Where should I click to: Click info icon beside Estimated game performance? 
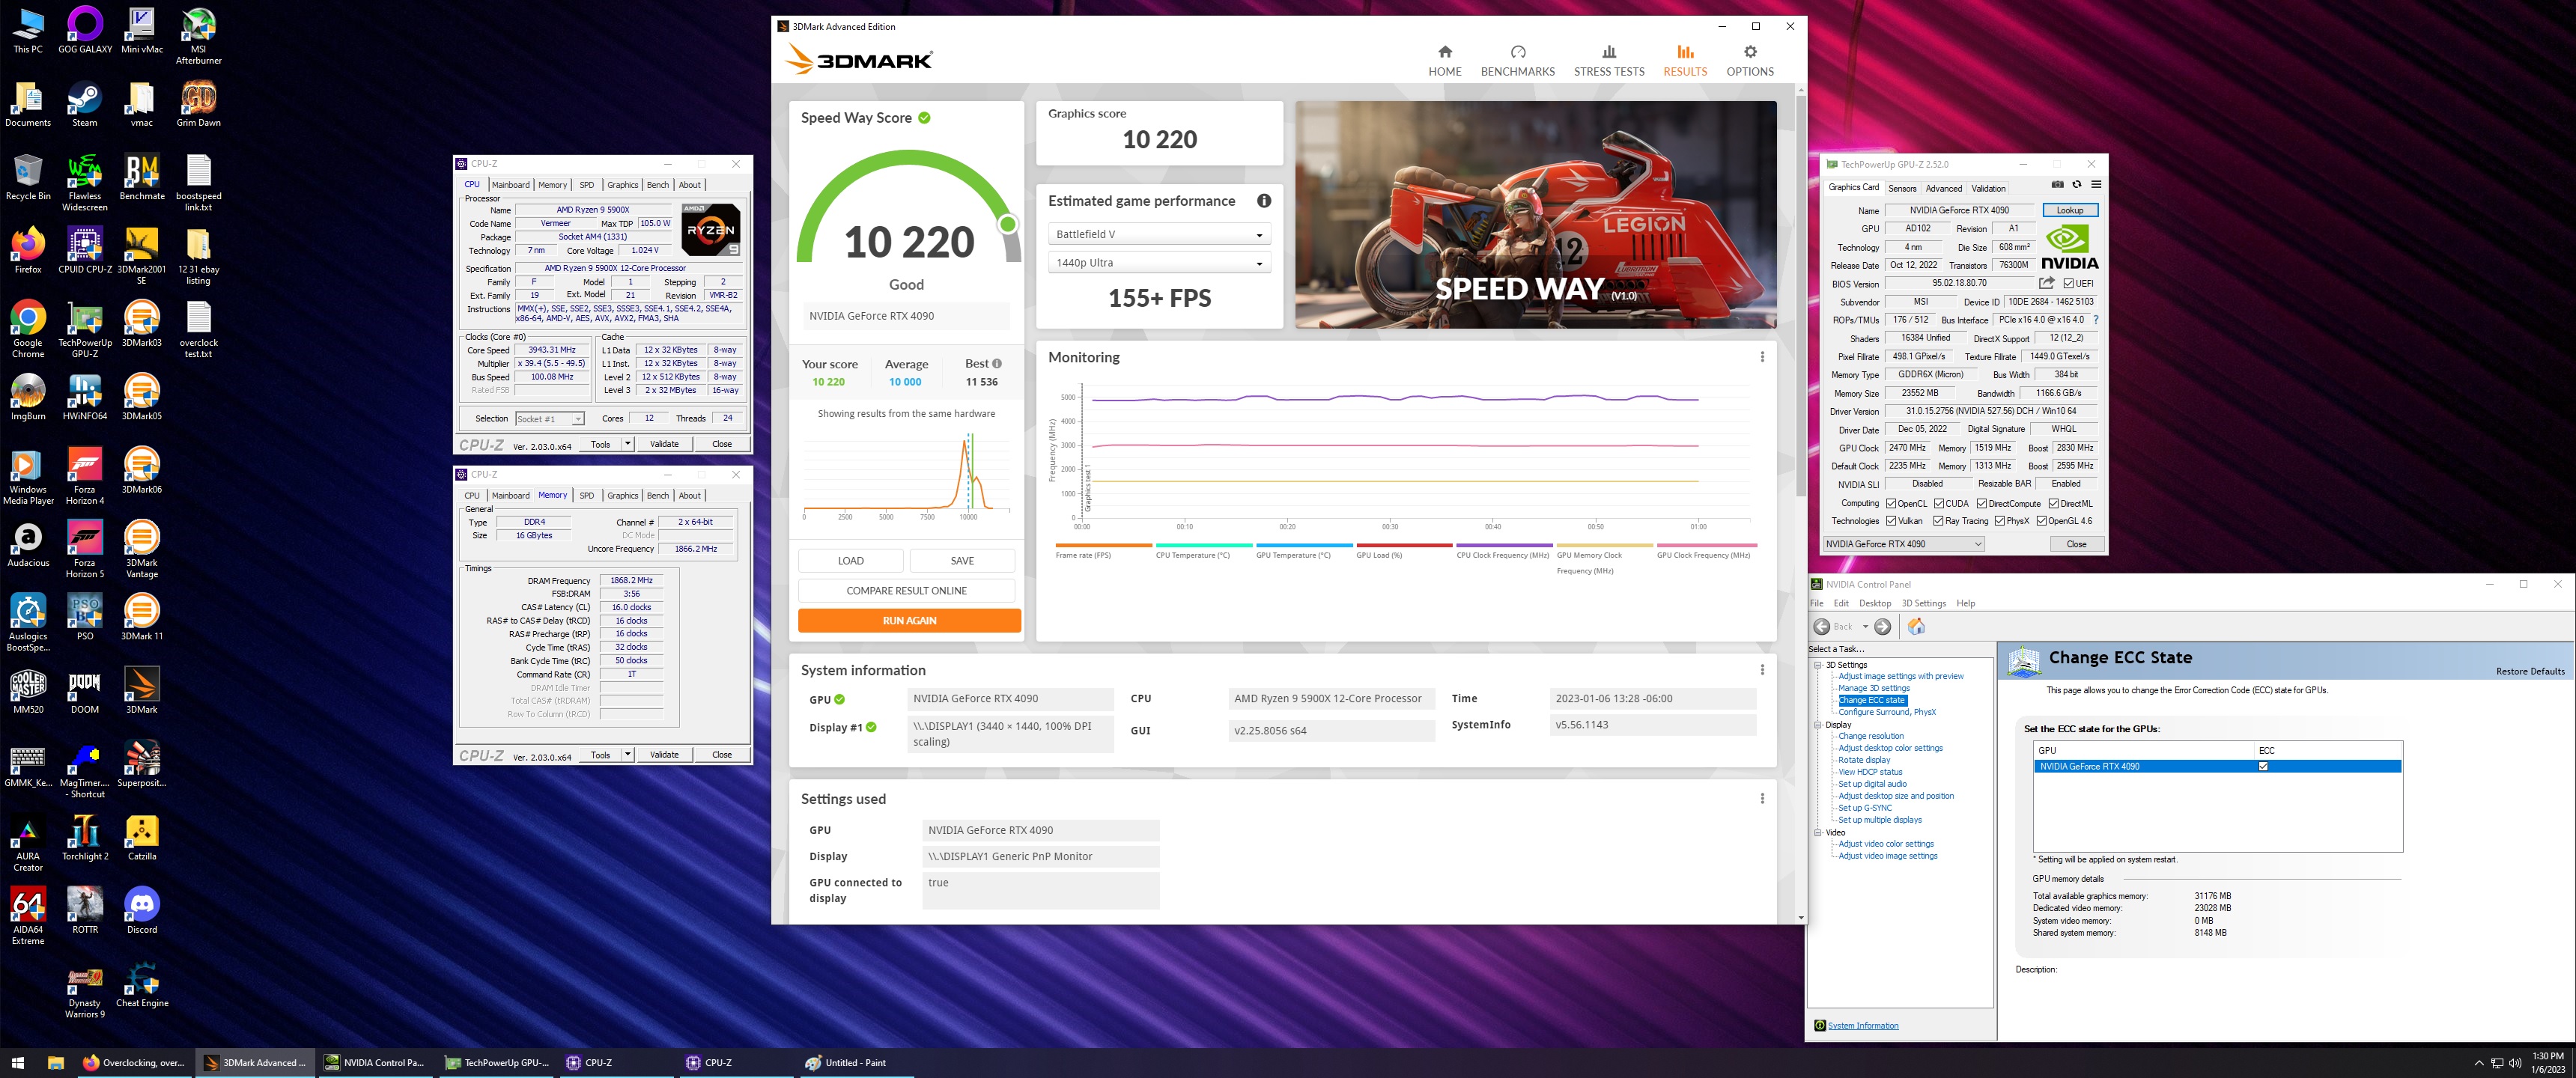[1264, 201]
